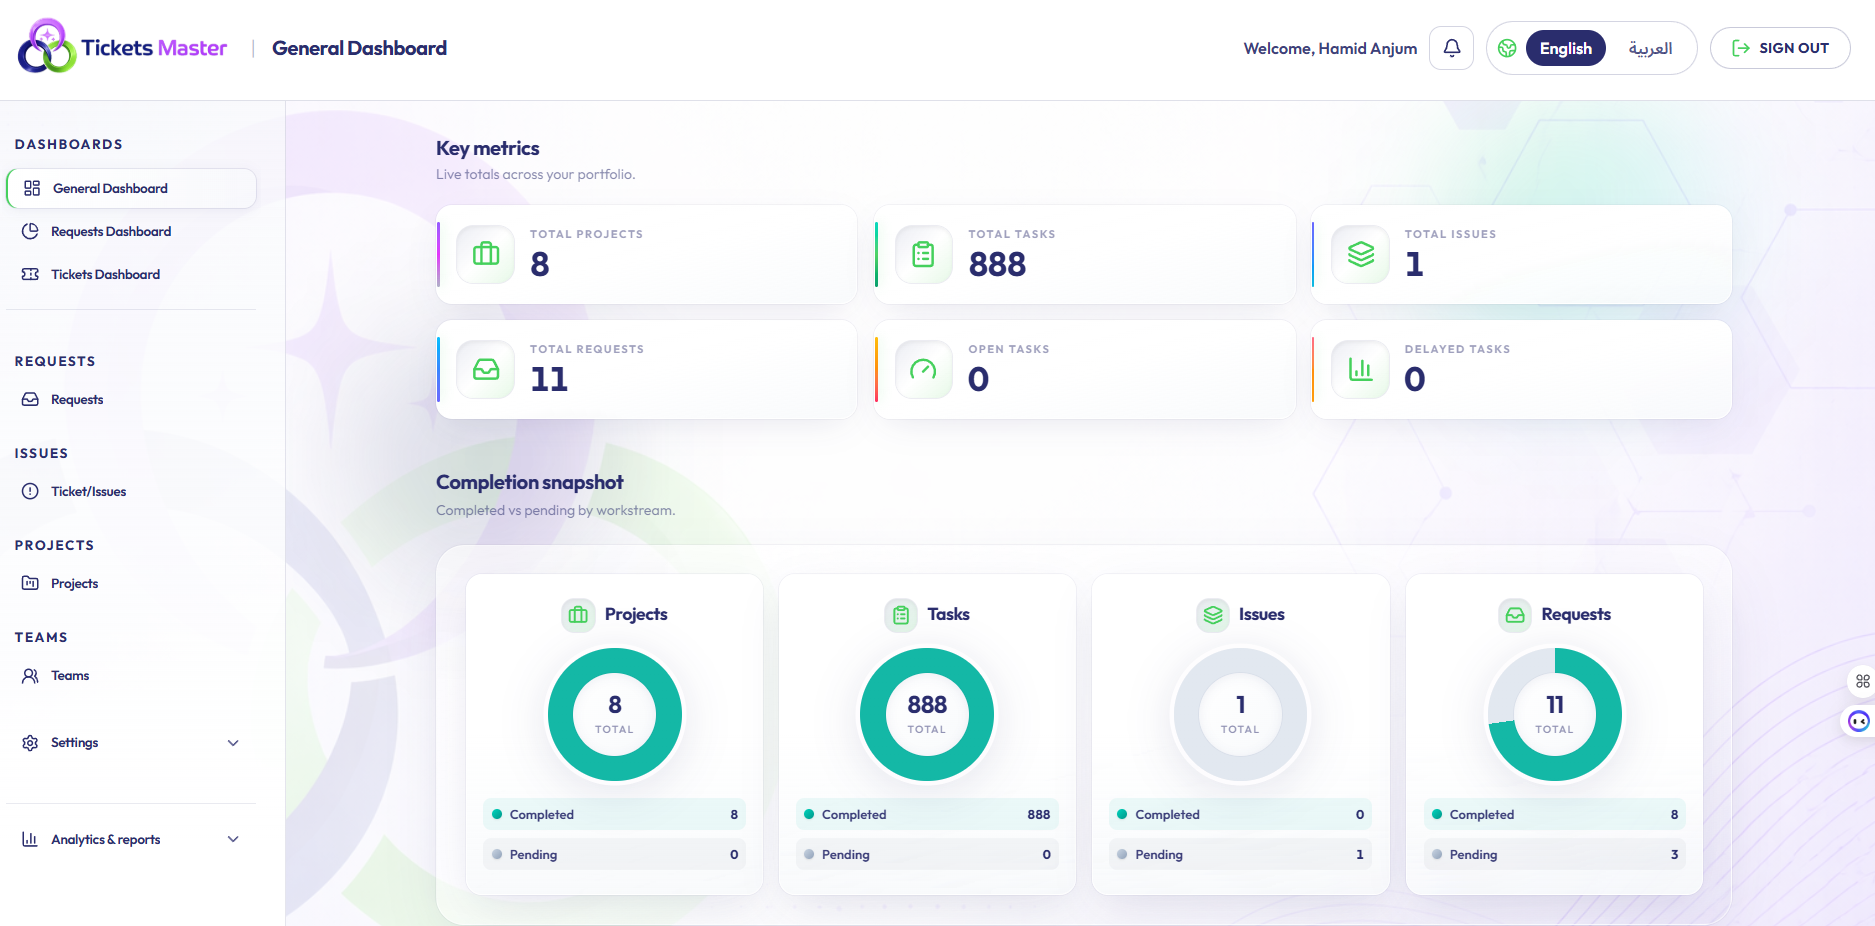This screenshot has width=1875, height=926.
Task: Click the Total Tasks clipboard icon
Action: (923, 255)
